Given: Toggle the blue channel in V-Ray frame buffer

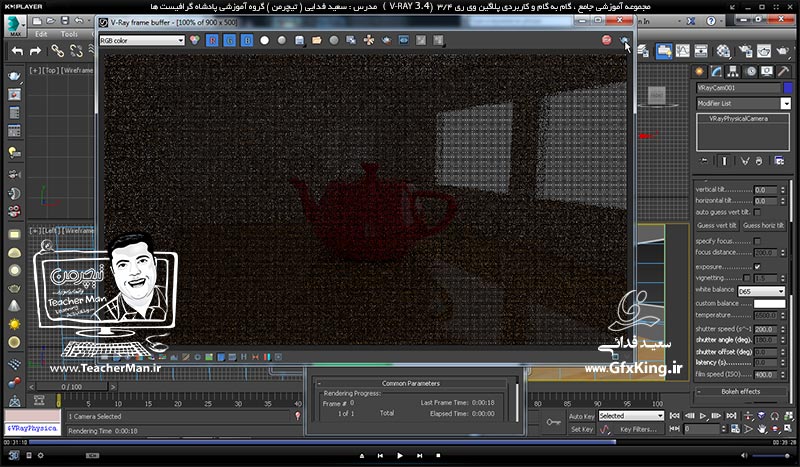Looking at the screenshot, I should point(246,40).
